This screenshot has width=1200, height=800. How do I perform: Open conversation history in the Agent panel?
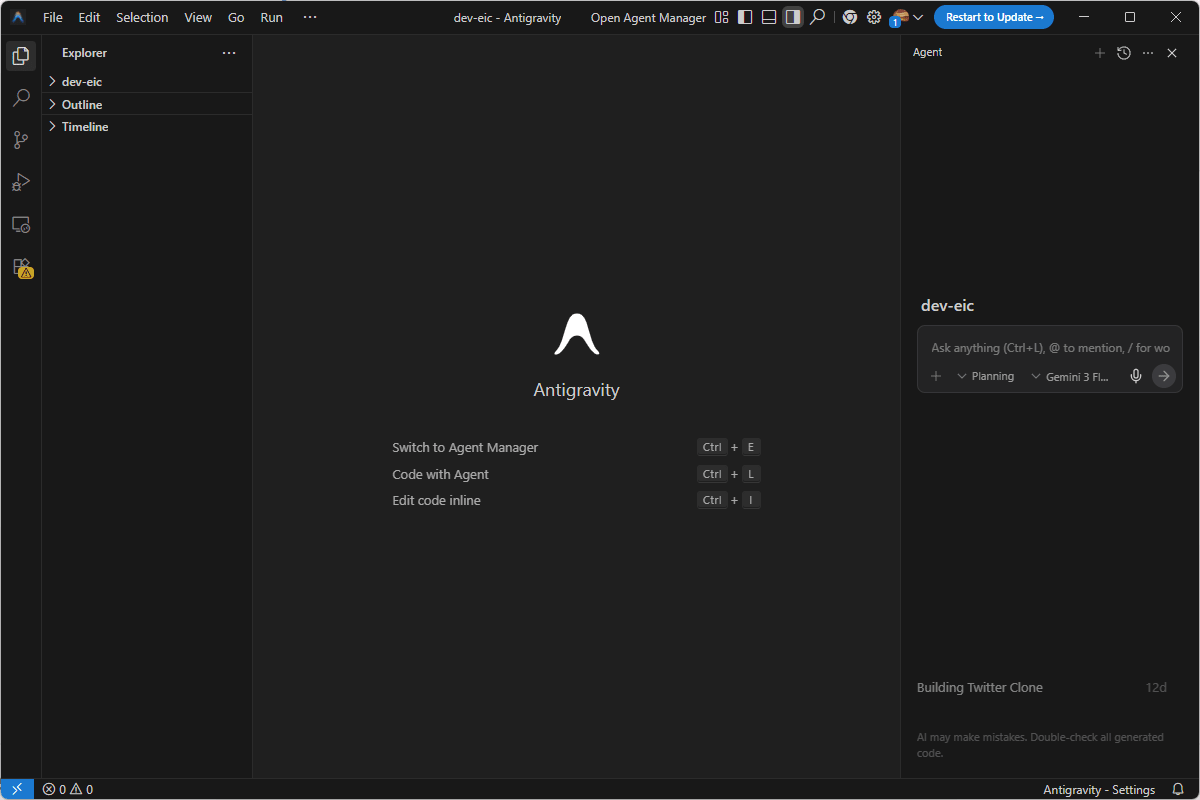tap(1123, 52)
